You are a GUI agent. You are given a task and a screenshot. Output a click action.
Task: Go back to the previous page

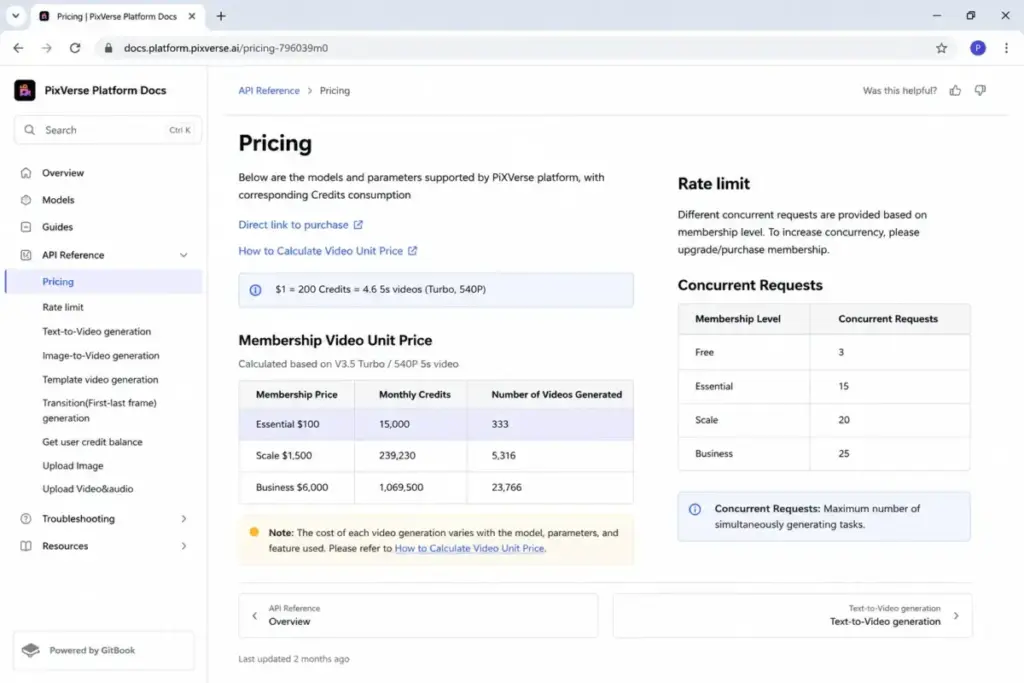(x=18, y=48)
